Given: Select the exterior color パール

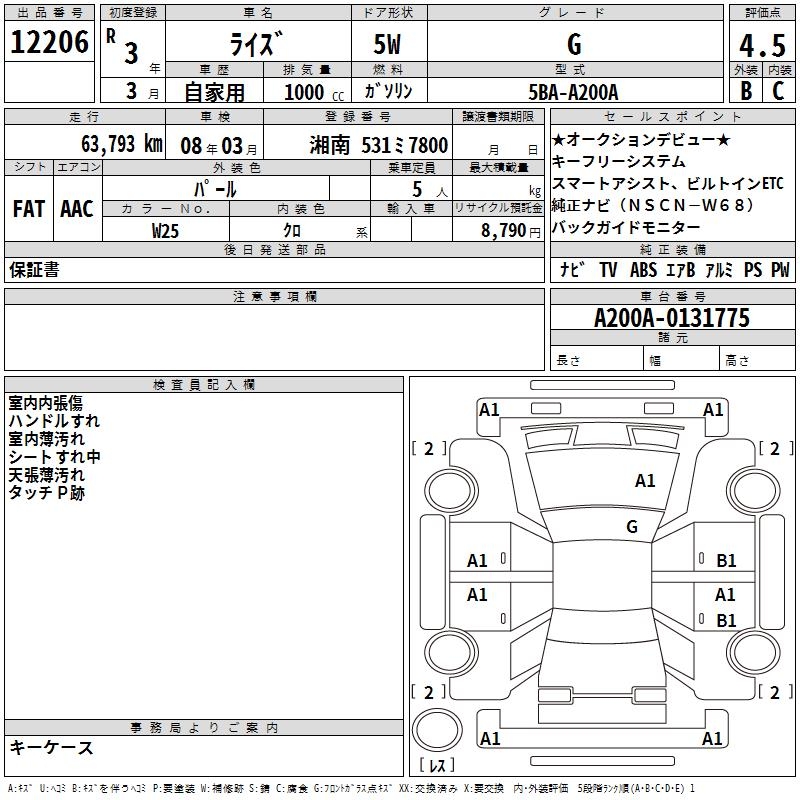Looking at the screenshot, I should click(215, 189).
